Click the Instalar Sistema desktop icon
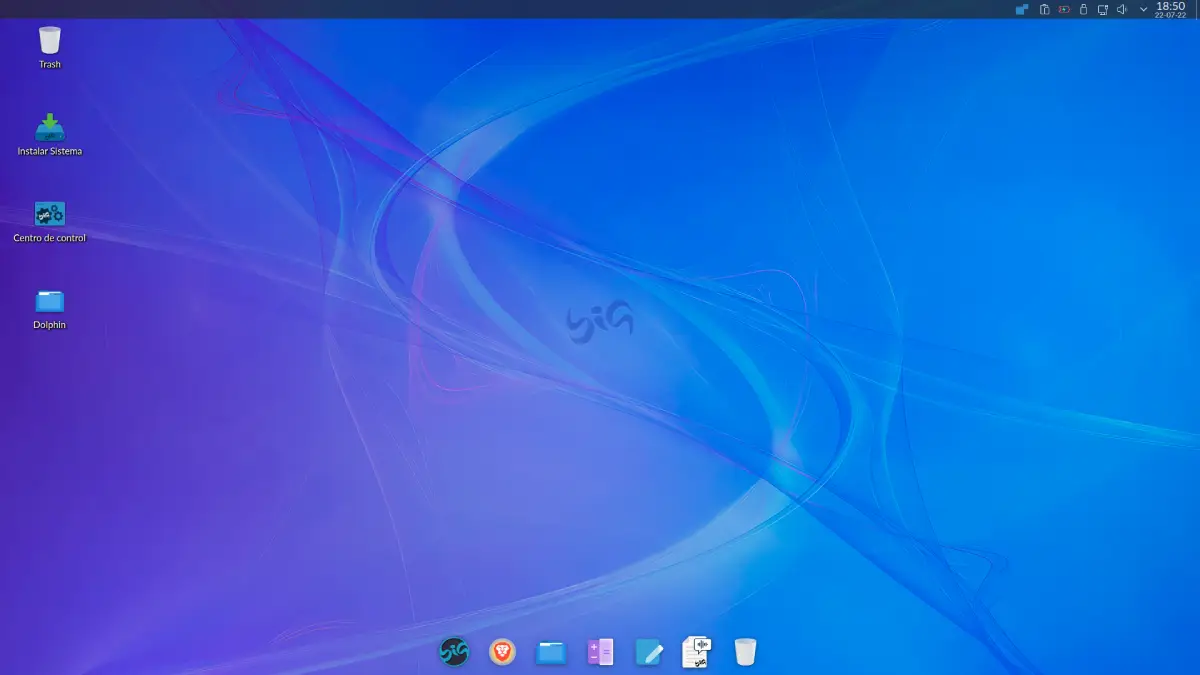Screen dimensions: 1200x675 49,130
